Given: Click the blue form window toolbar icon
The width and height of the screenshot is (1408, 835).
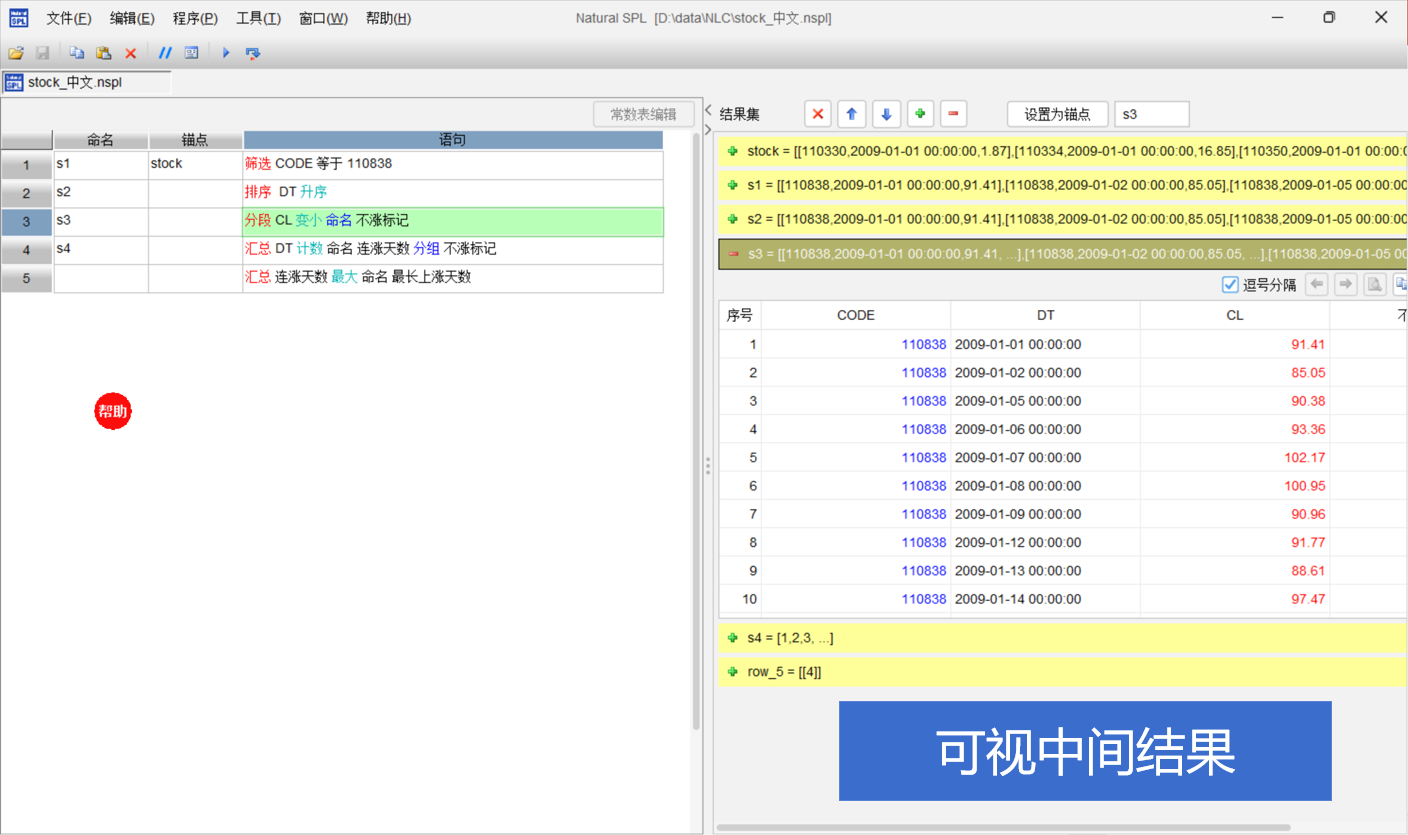Looking at the screenshot, I should [x=191, y=53].
